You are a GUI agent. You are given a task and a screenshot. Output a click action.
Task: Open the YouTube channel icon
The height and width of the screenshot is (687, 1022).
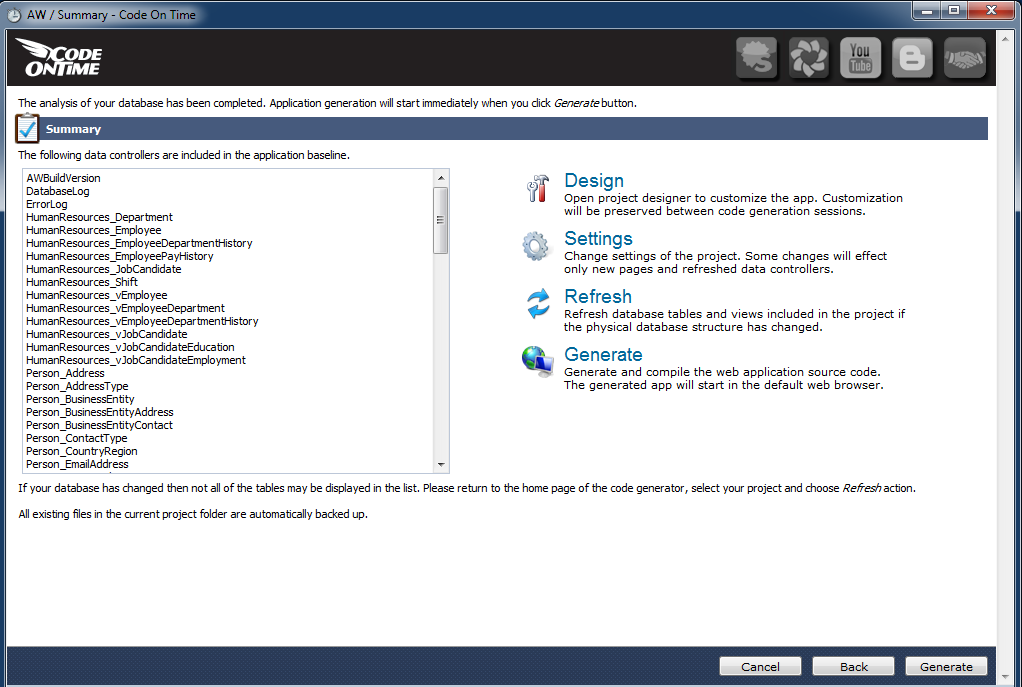click(860, 58)
